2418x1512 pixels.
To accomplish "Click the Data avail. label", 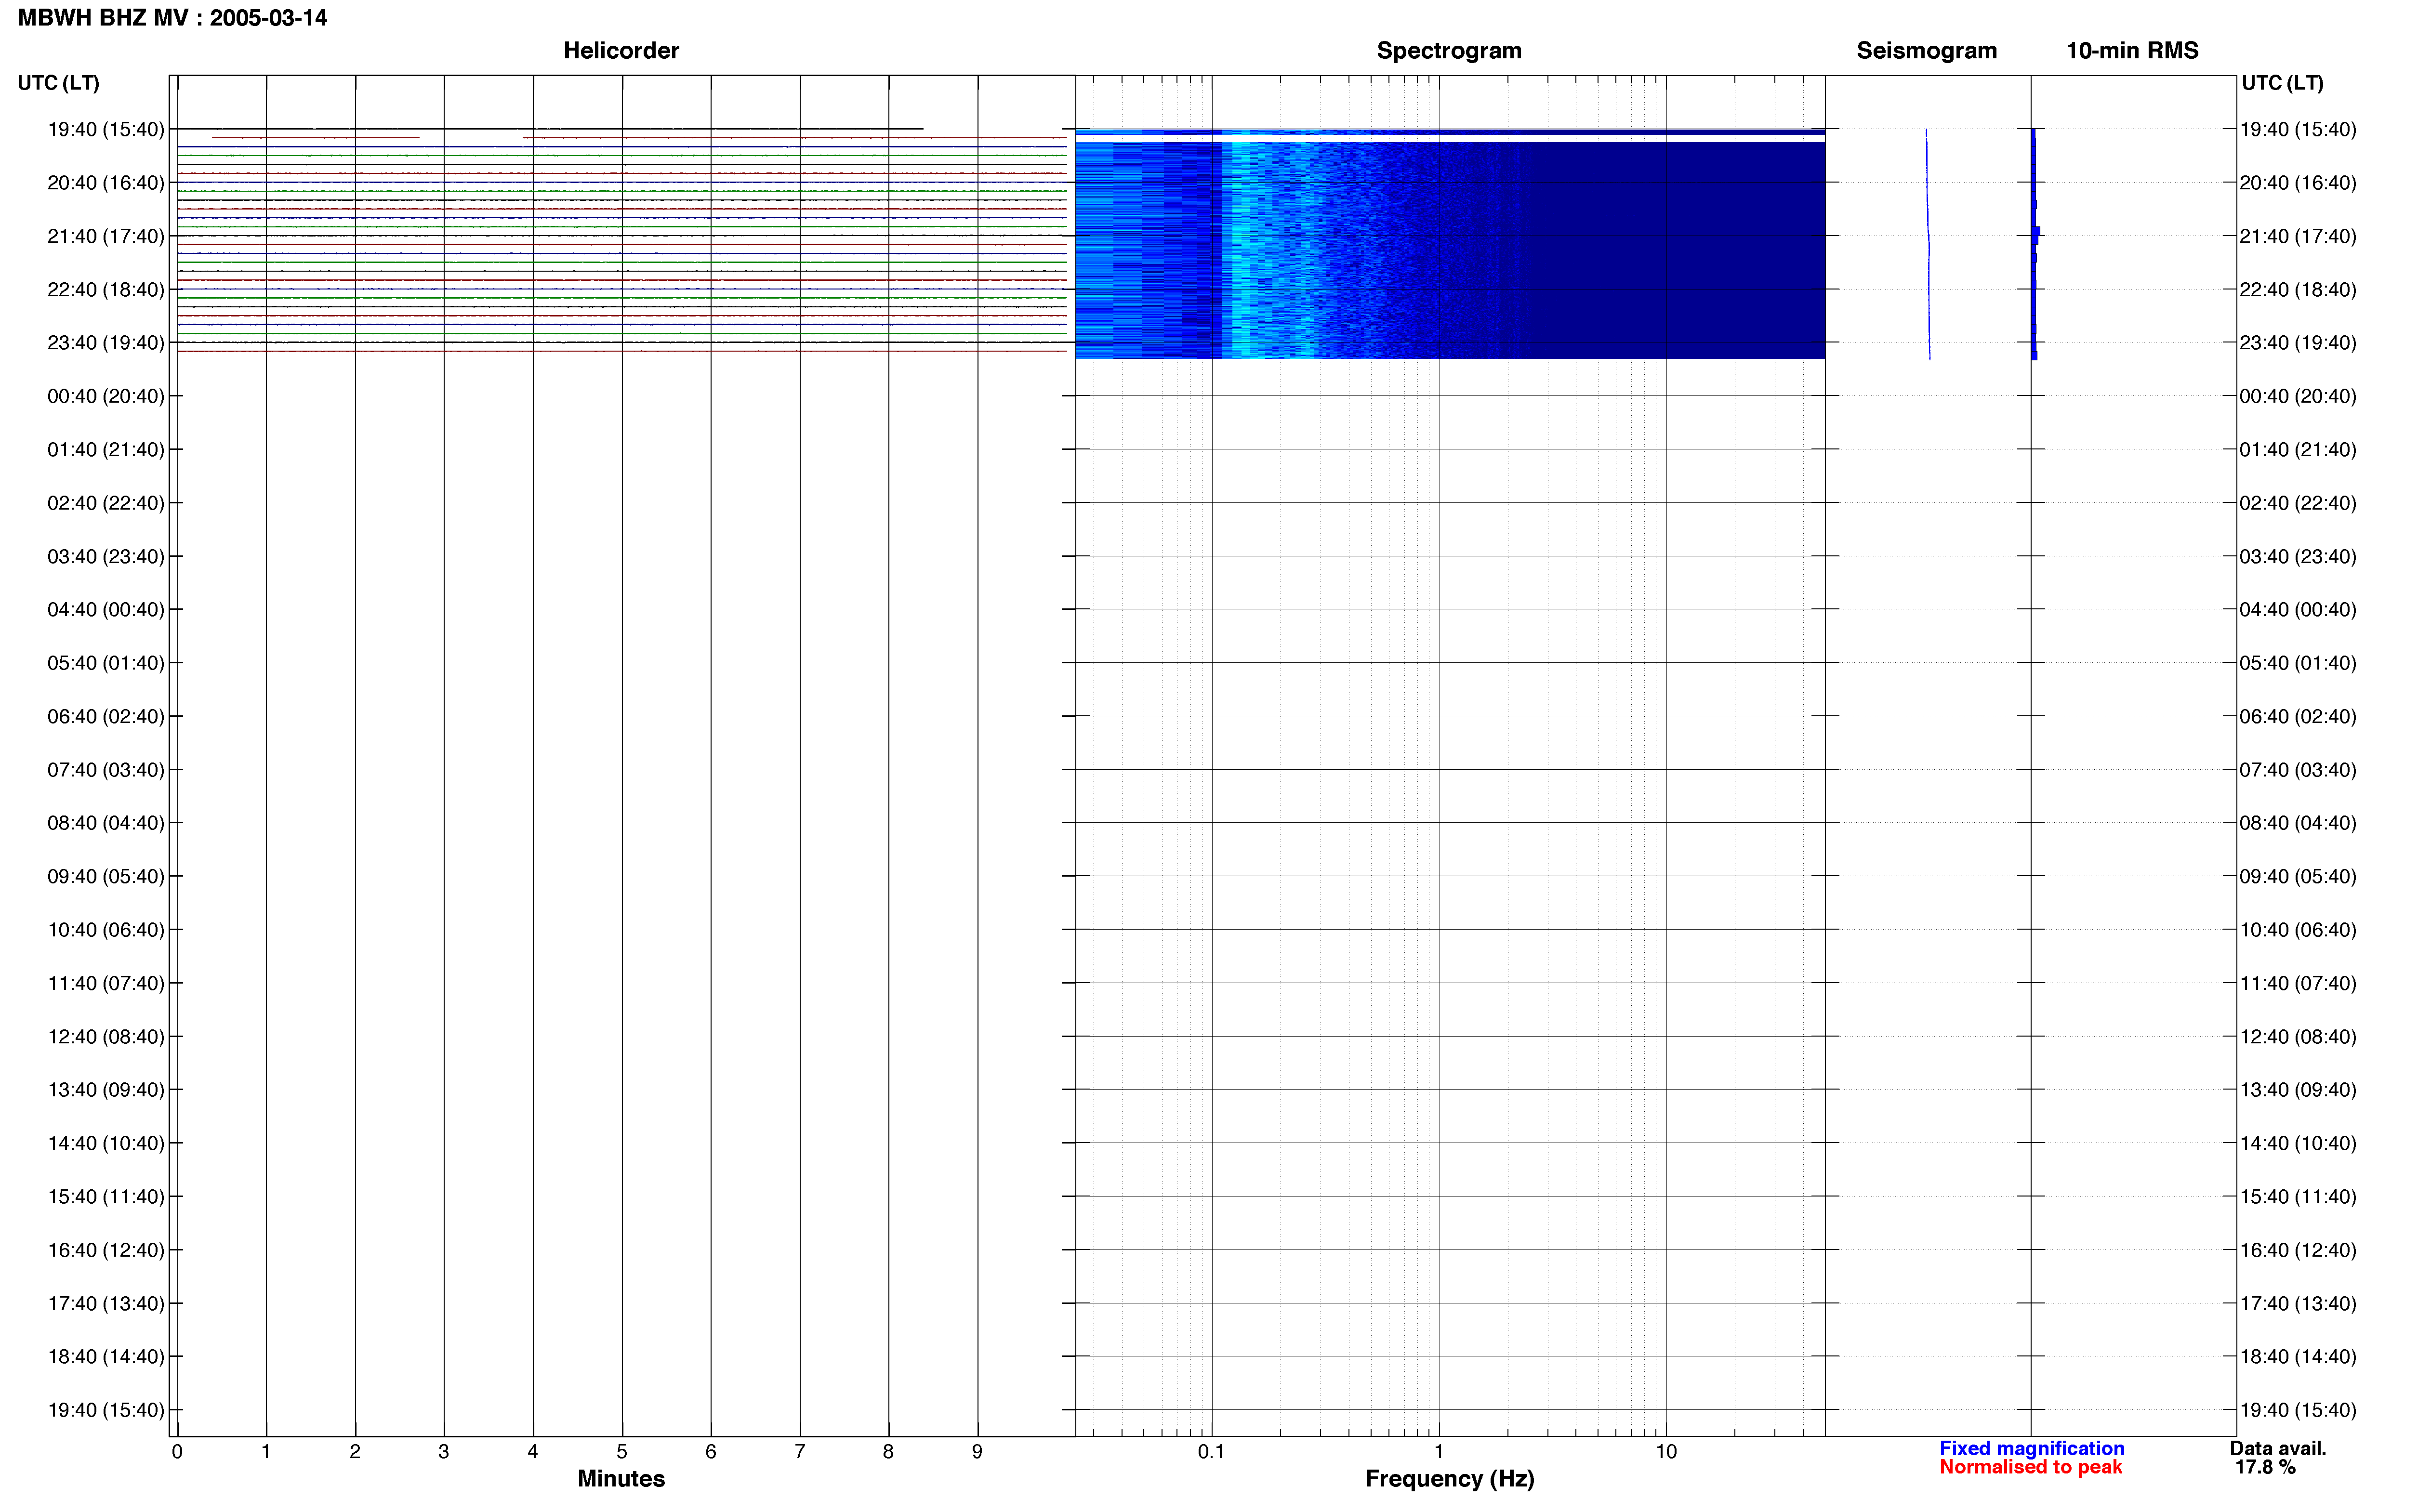I will pos(2278,1448).
